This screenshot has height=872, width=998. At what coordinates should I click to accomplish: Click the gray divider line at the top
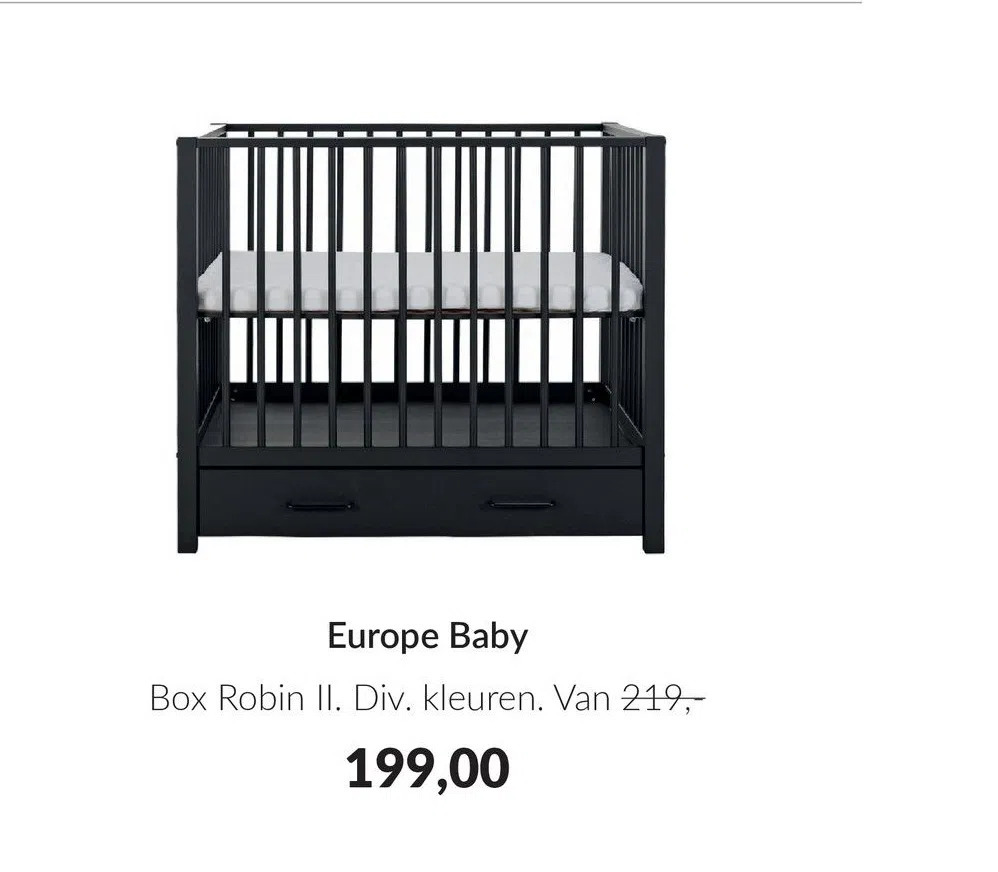point(430,3)
